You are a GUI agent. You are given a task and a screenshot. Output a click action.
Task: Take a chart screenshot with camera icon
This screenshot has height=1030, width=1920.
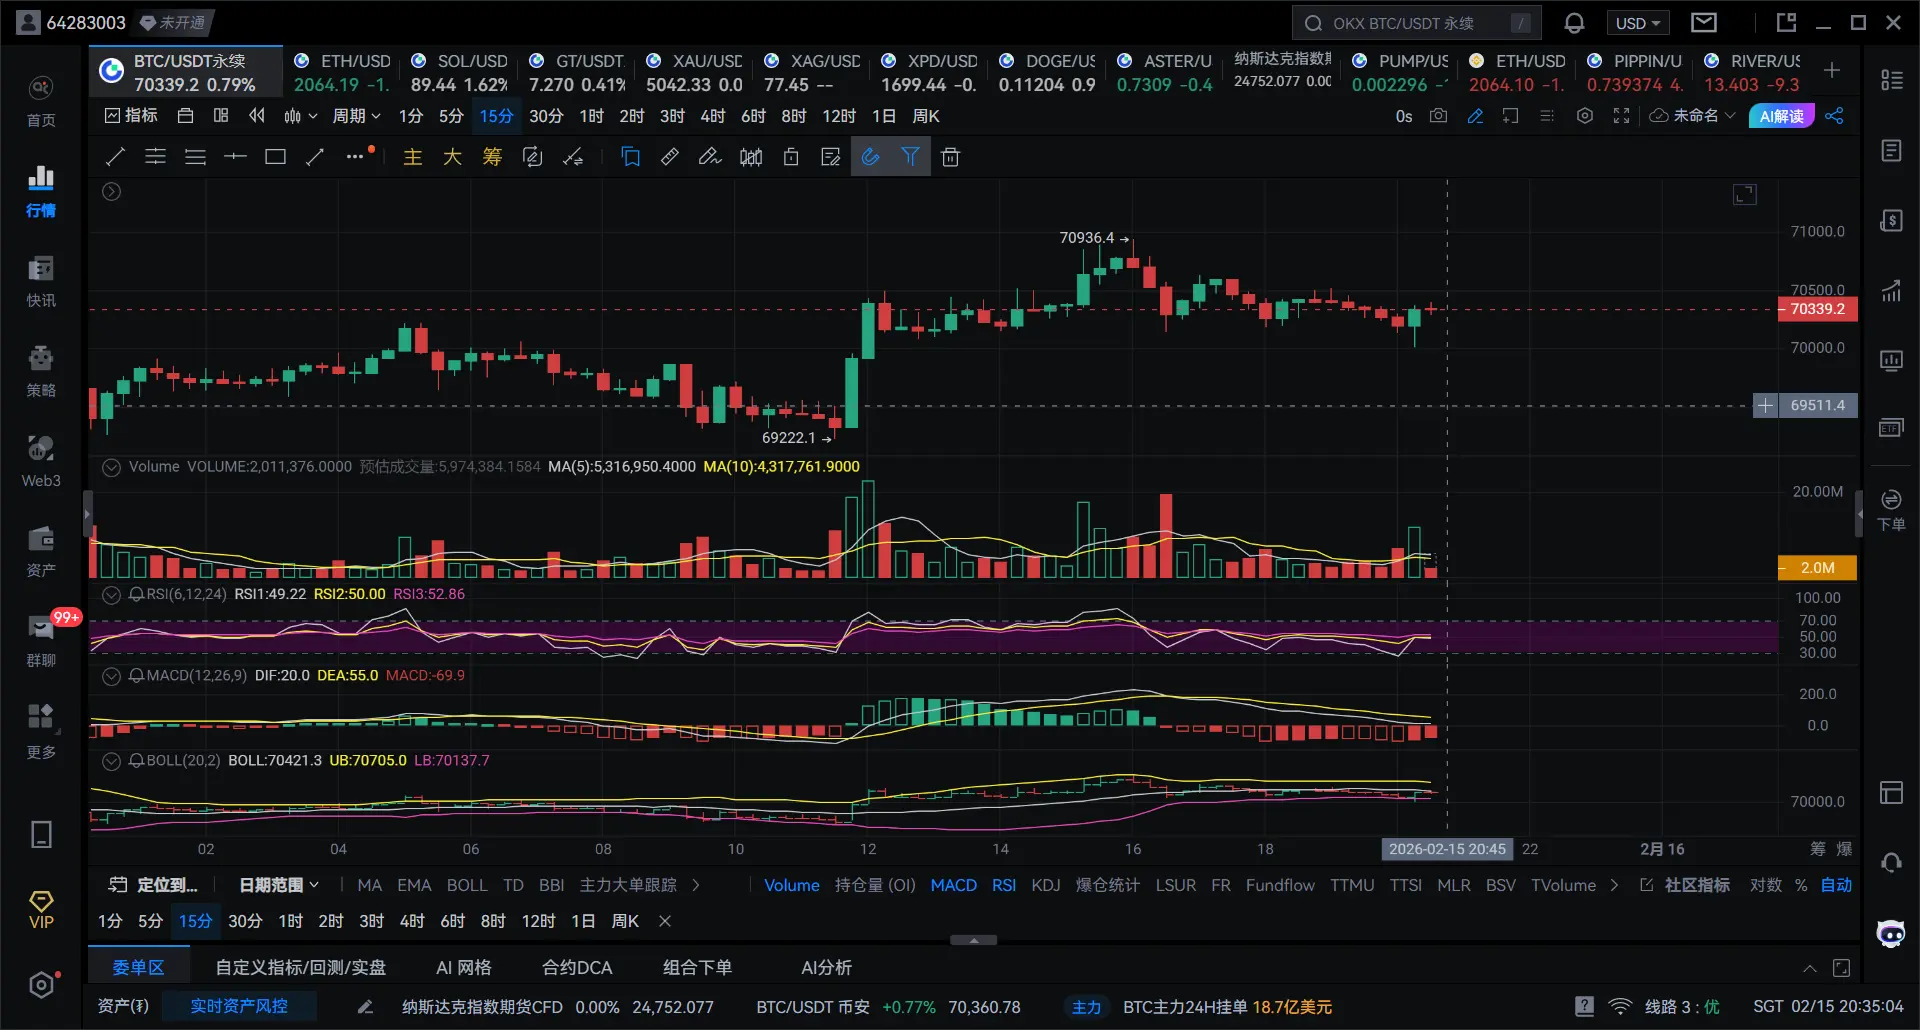[x=1438, y=116]
